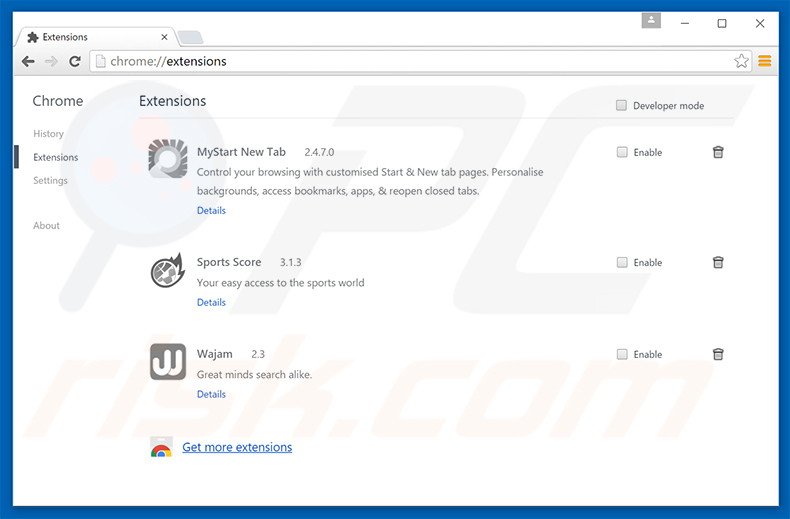This screenshot has width=790, height=519.
Task: Click 'Great minds search alike.' description
Action: [x=254, y=374]
